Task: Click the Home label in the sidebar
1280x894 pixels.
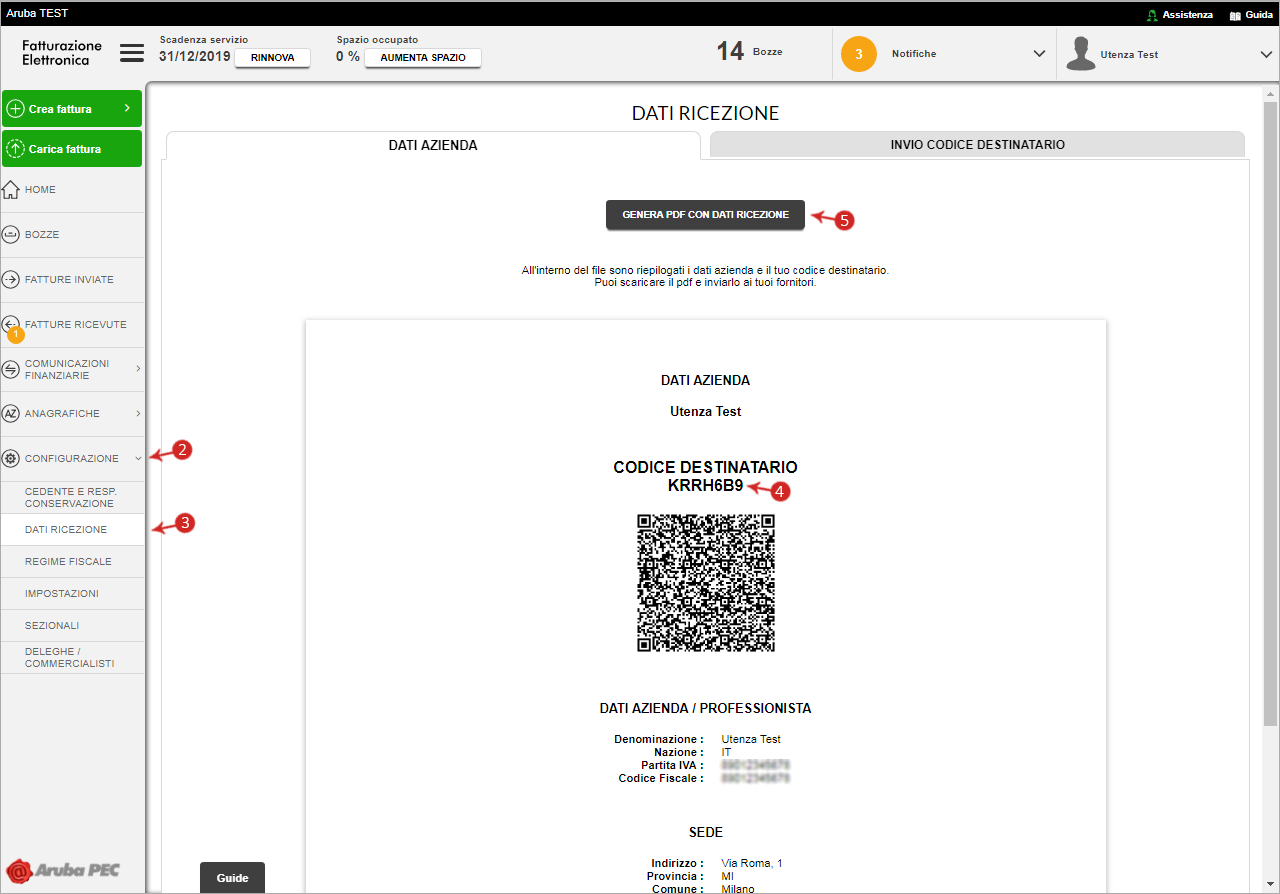Action: point(40,189)
